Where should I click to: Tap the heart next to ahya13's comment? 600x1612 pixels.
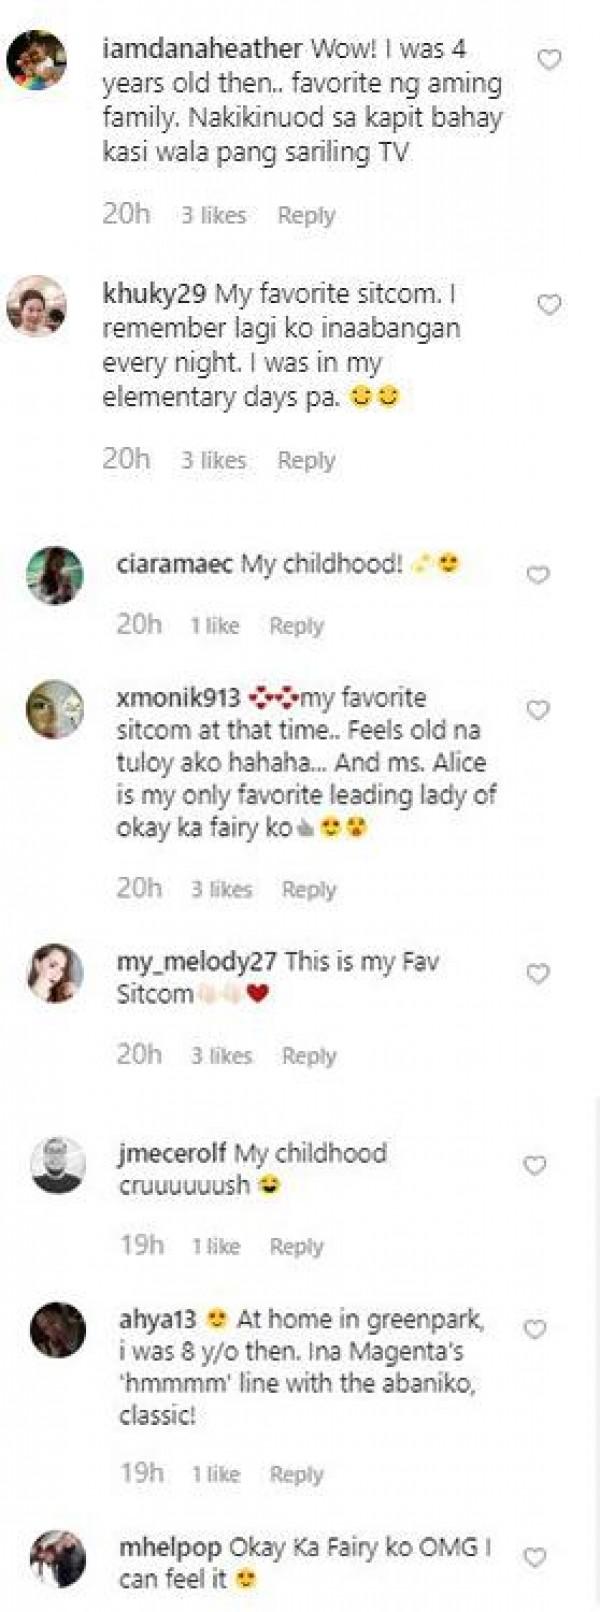[x=536, y=1329]
